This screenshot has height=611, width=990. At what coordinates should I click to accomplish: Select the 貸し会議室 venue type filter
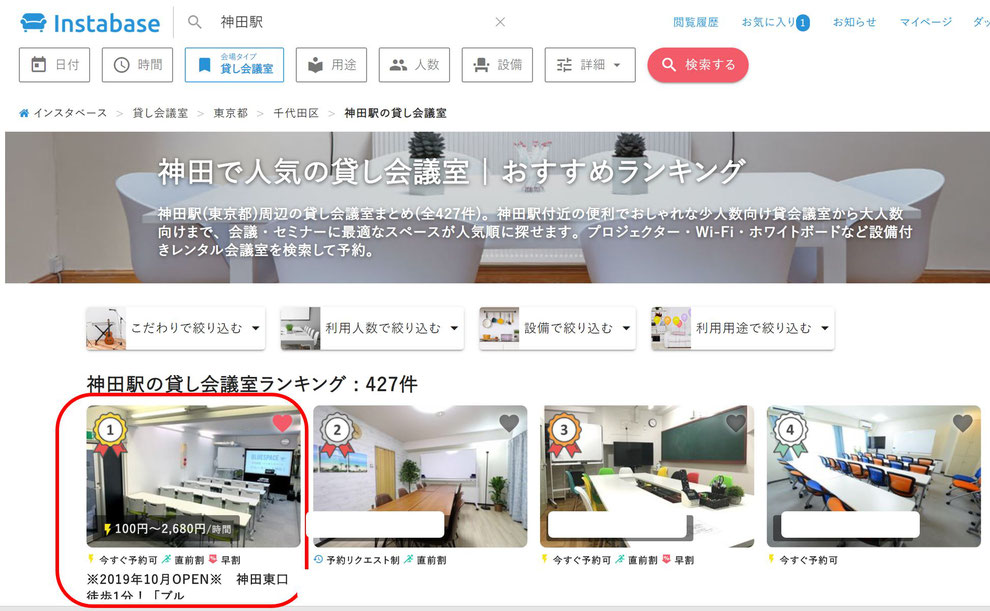coord(234,64)
